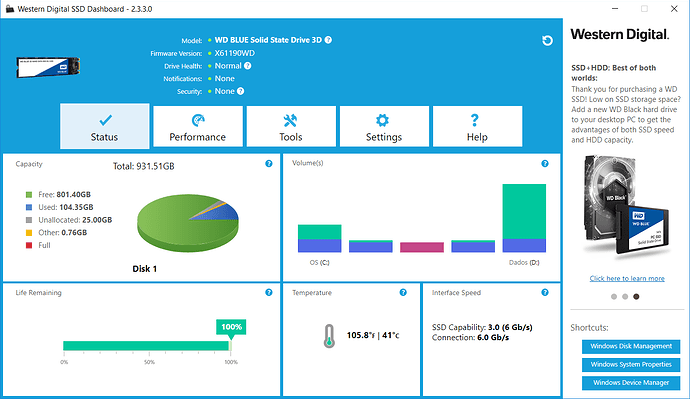
Task: Open Windows Device Manager shortcut
Action: [x=631, y=383]
